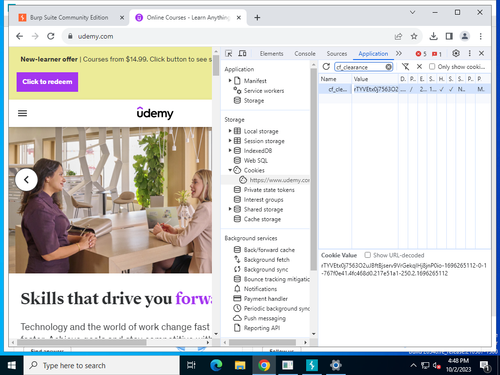
Task: Open Microsoft Edge from taskbar
Action: (216, 365)
